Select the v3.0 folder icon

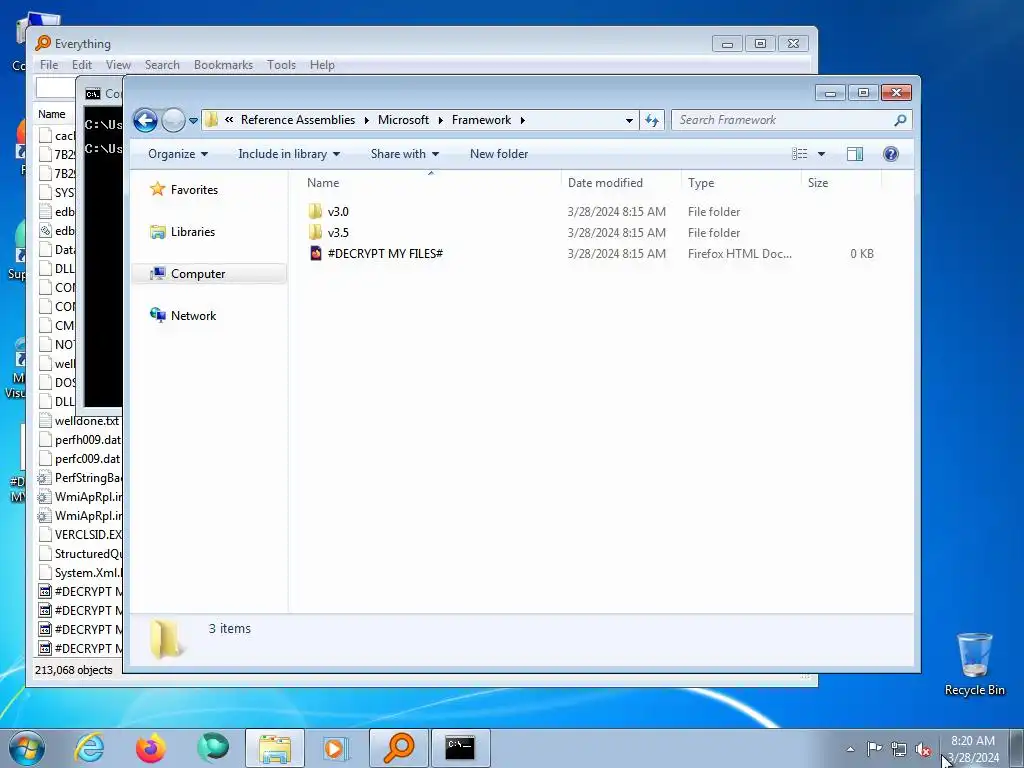coord(315,212)
